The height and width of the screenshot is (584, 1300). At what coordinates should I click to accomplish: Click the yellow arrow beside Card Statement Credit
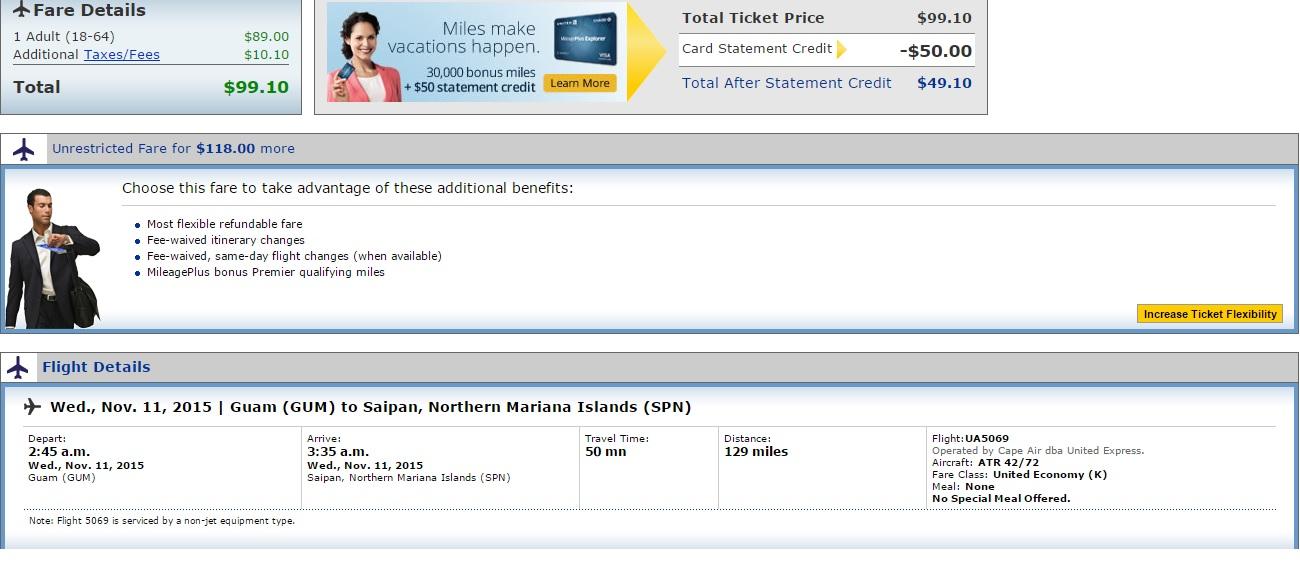tap(841, 49)
